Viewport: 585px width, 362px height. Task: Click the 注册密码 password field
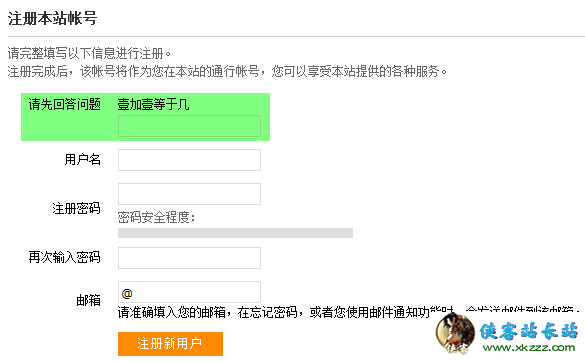pyautogui.click(x=189, y=194)
